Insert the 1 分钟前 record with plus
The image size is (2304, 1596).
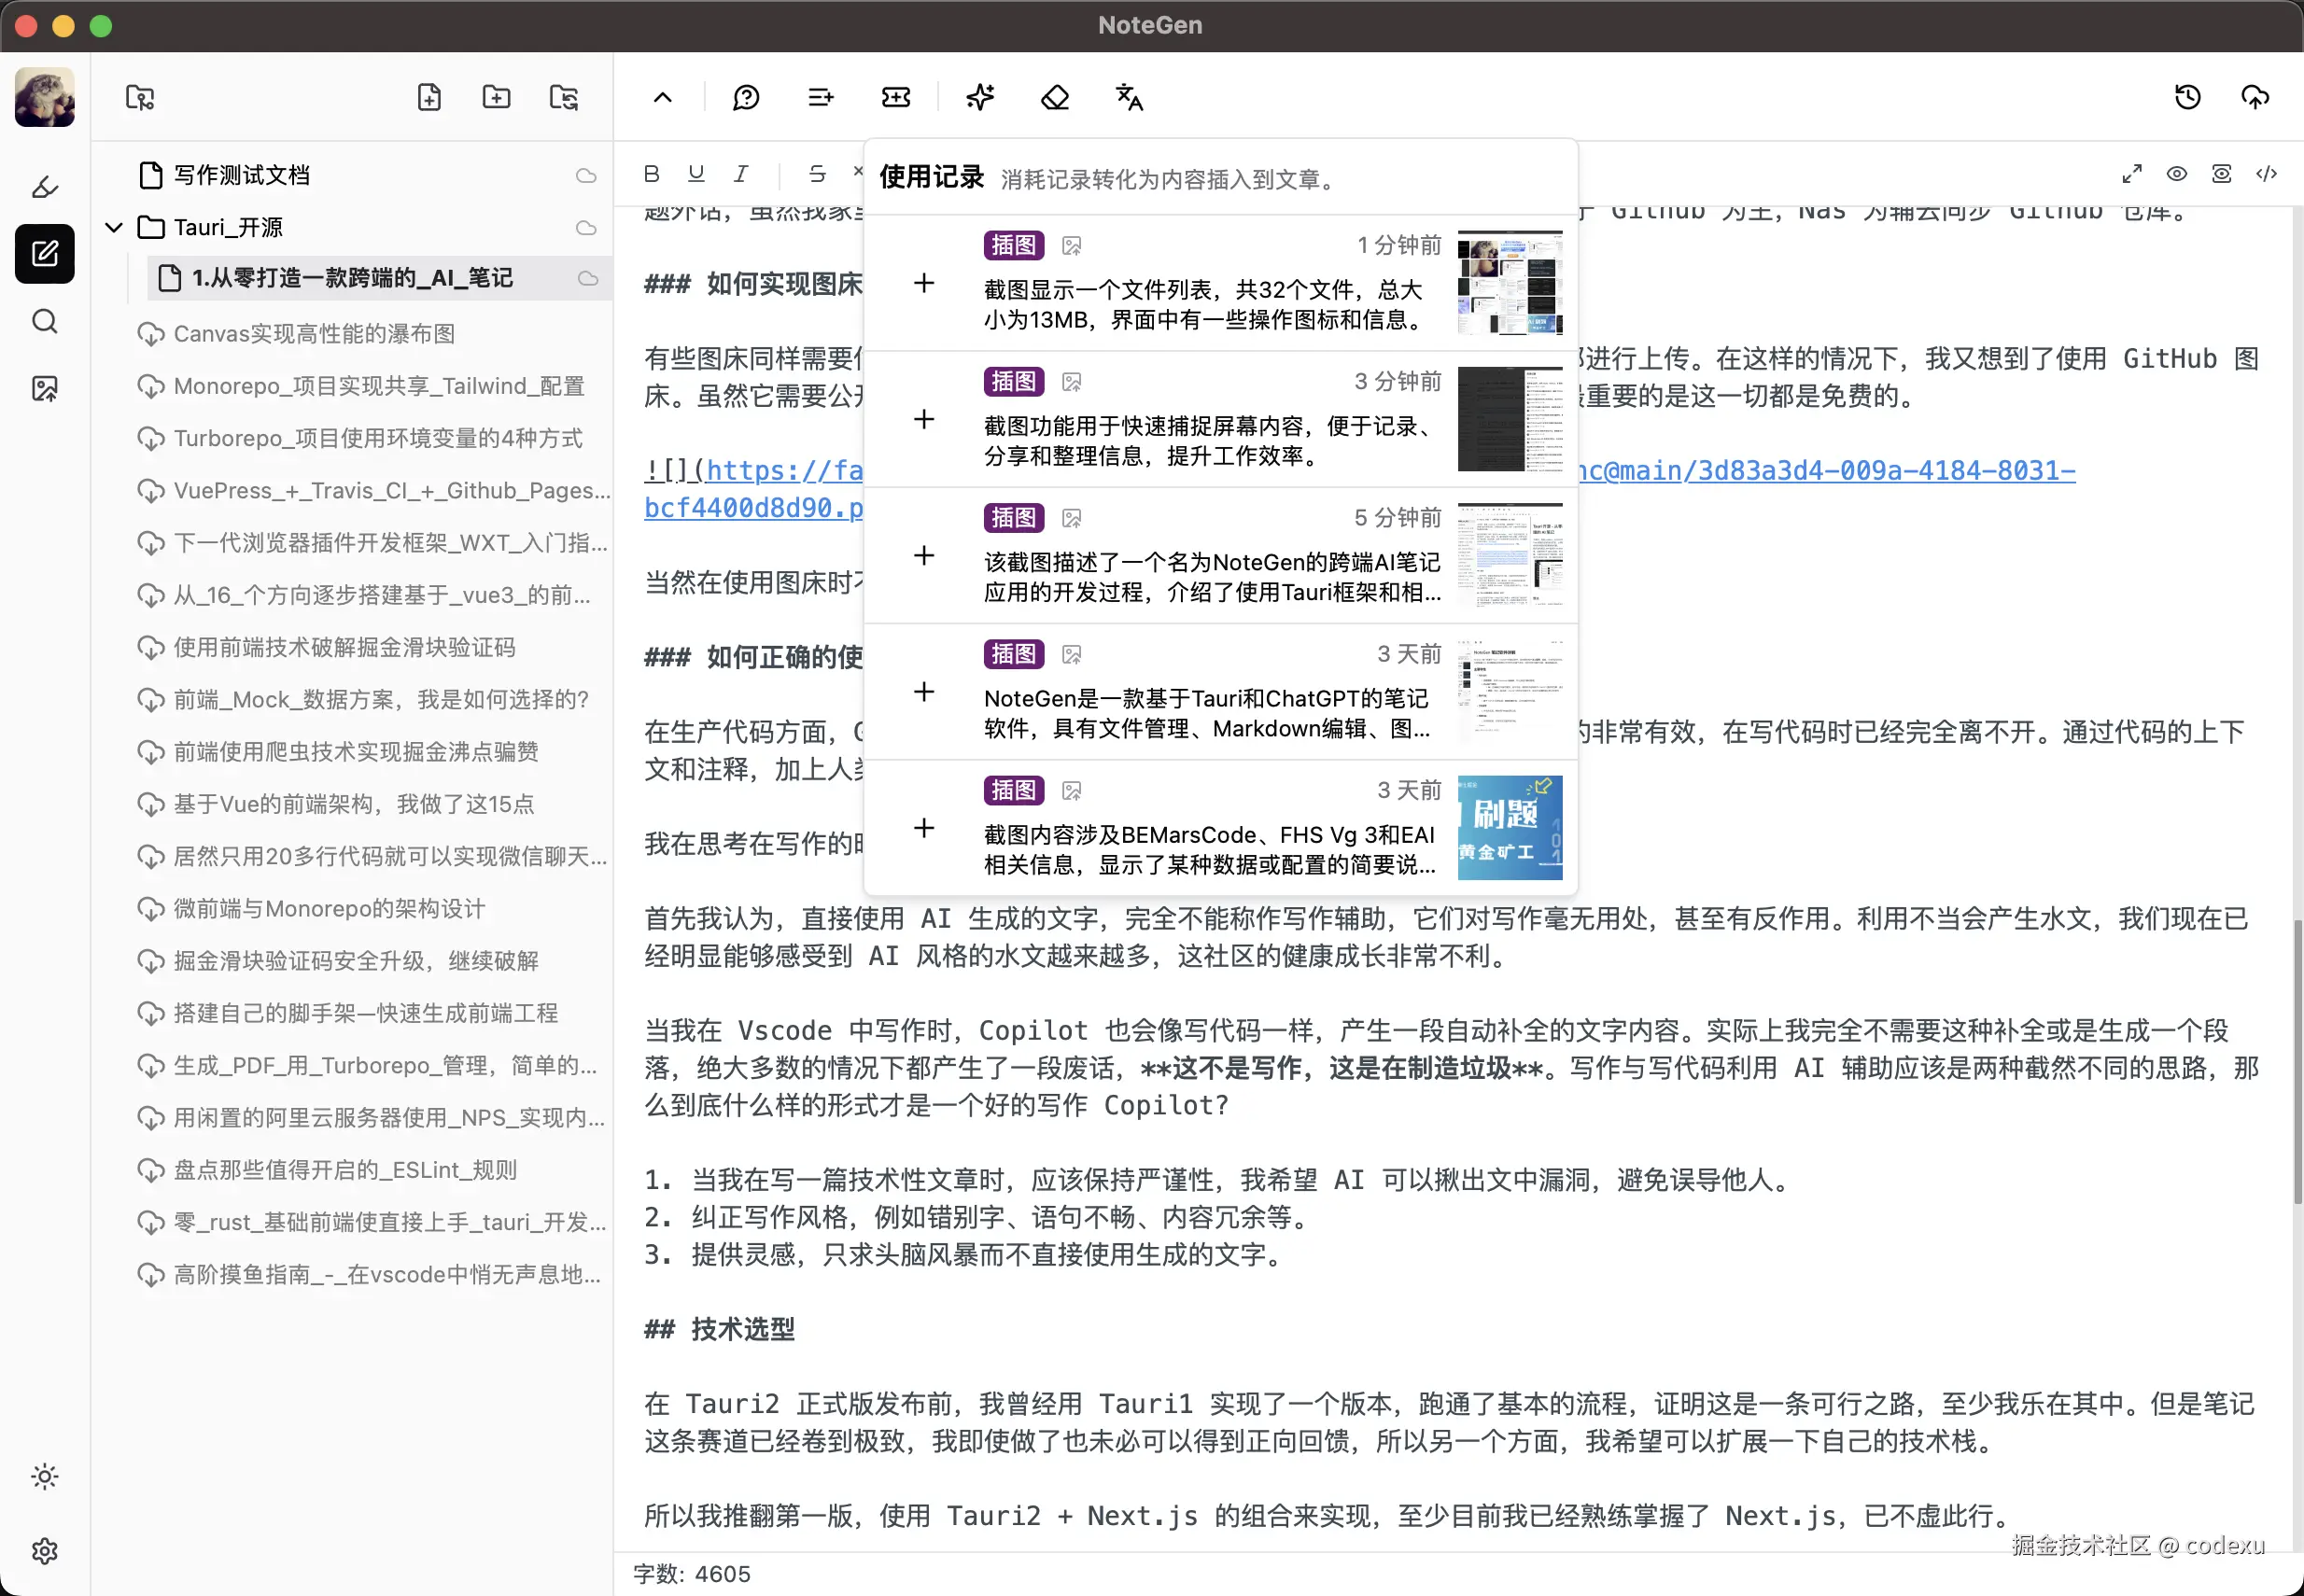point(924,283)
